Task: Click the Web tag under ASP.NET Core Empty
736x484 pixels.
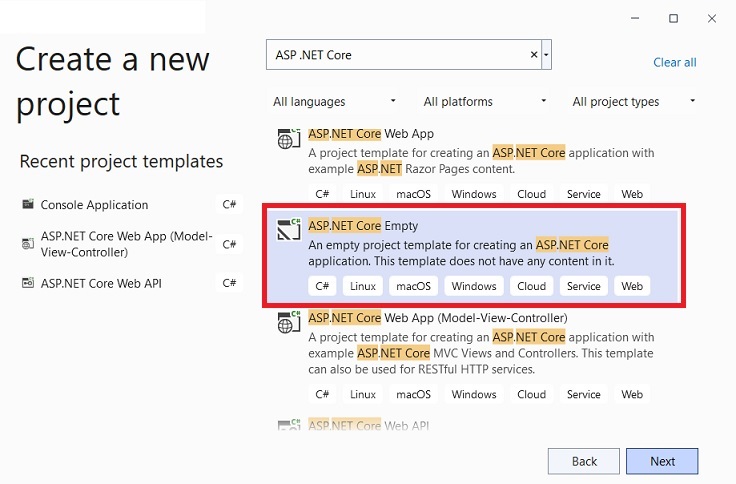Action: [x=632, y=286]
